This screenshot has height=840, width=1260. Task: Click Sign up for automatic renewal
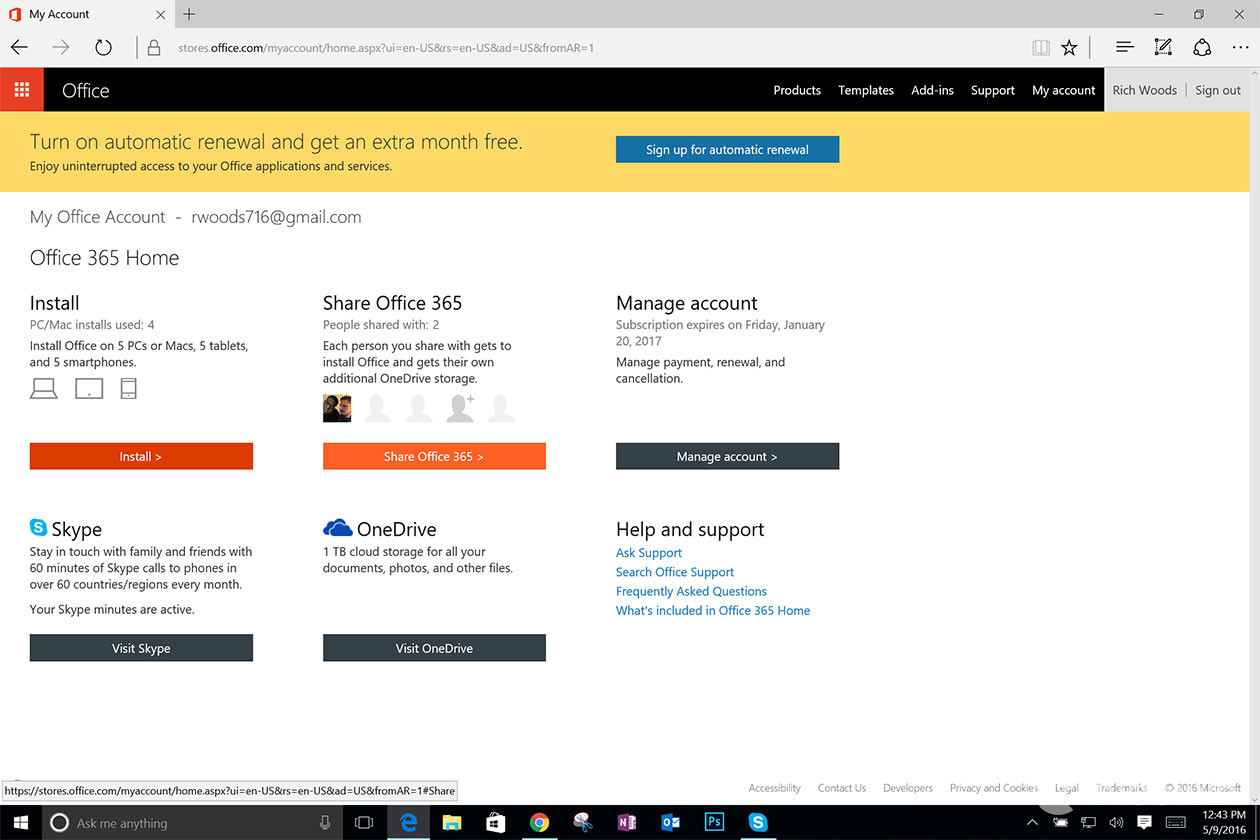click(x=727, y=148)
